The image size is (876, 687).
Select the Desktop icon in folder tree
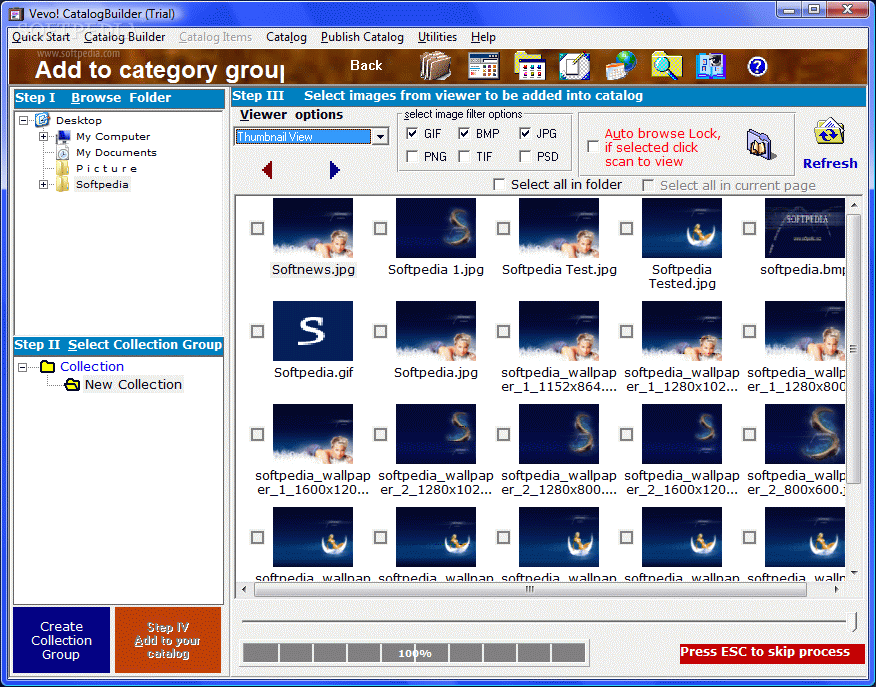[x=42, y=120]
